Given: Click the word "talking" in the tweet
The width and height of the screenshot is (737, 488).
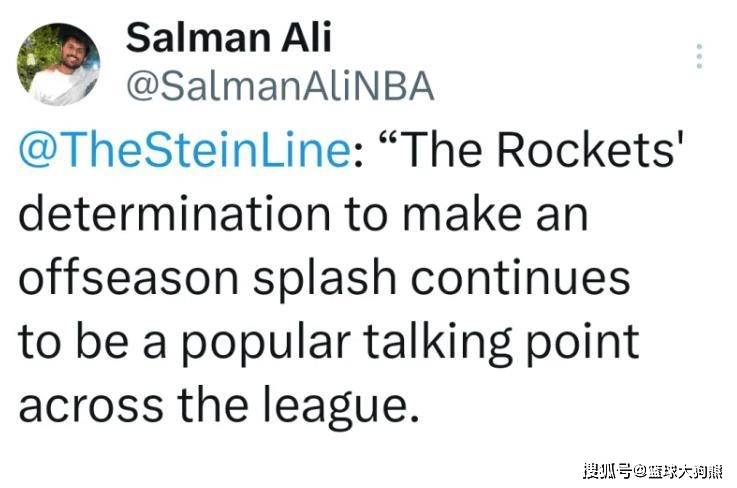Looking at the screenshot, I should [438, 343].
